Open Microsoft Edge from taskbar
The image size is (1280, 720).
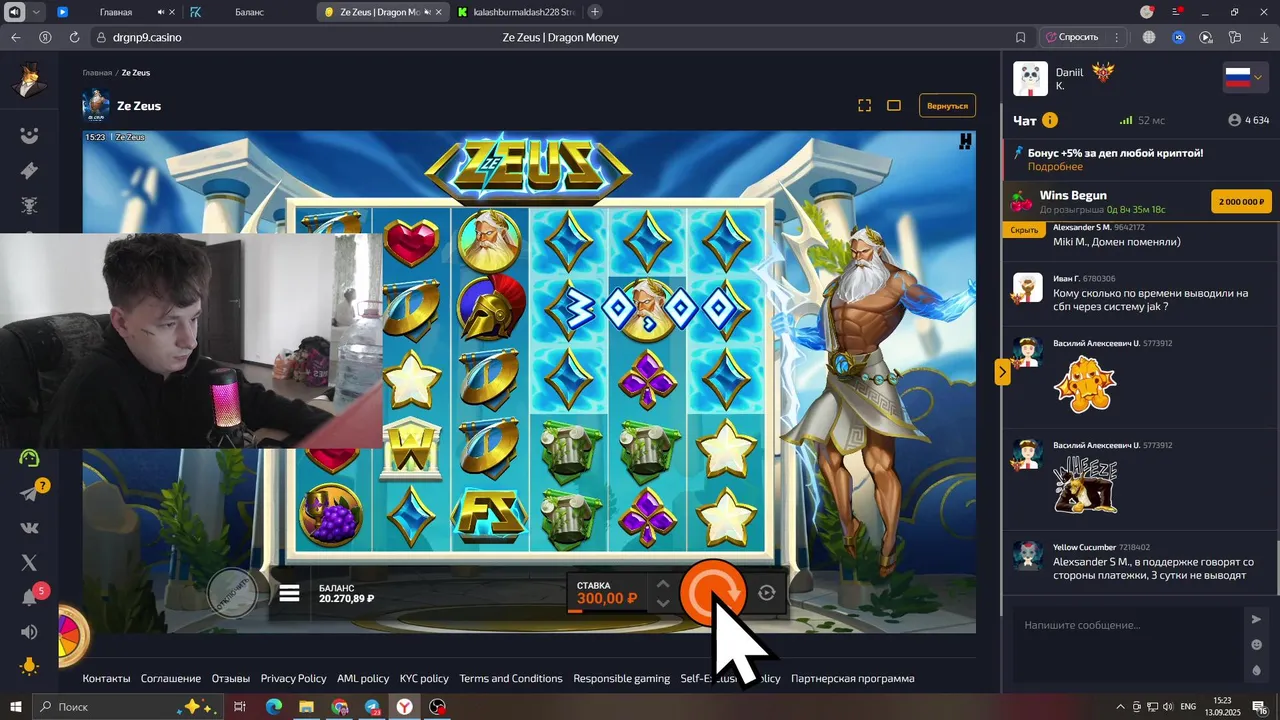pos(273,706)
